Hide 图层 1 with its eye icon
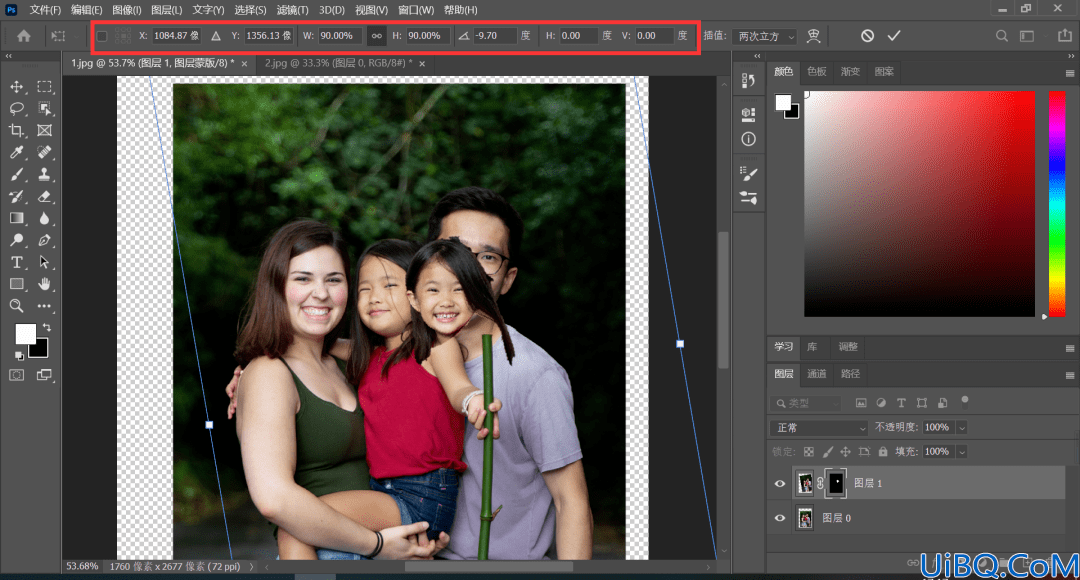 (780, 484)
